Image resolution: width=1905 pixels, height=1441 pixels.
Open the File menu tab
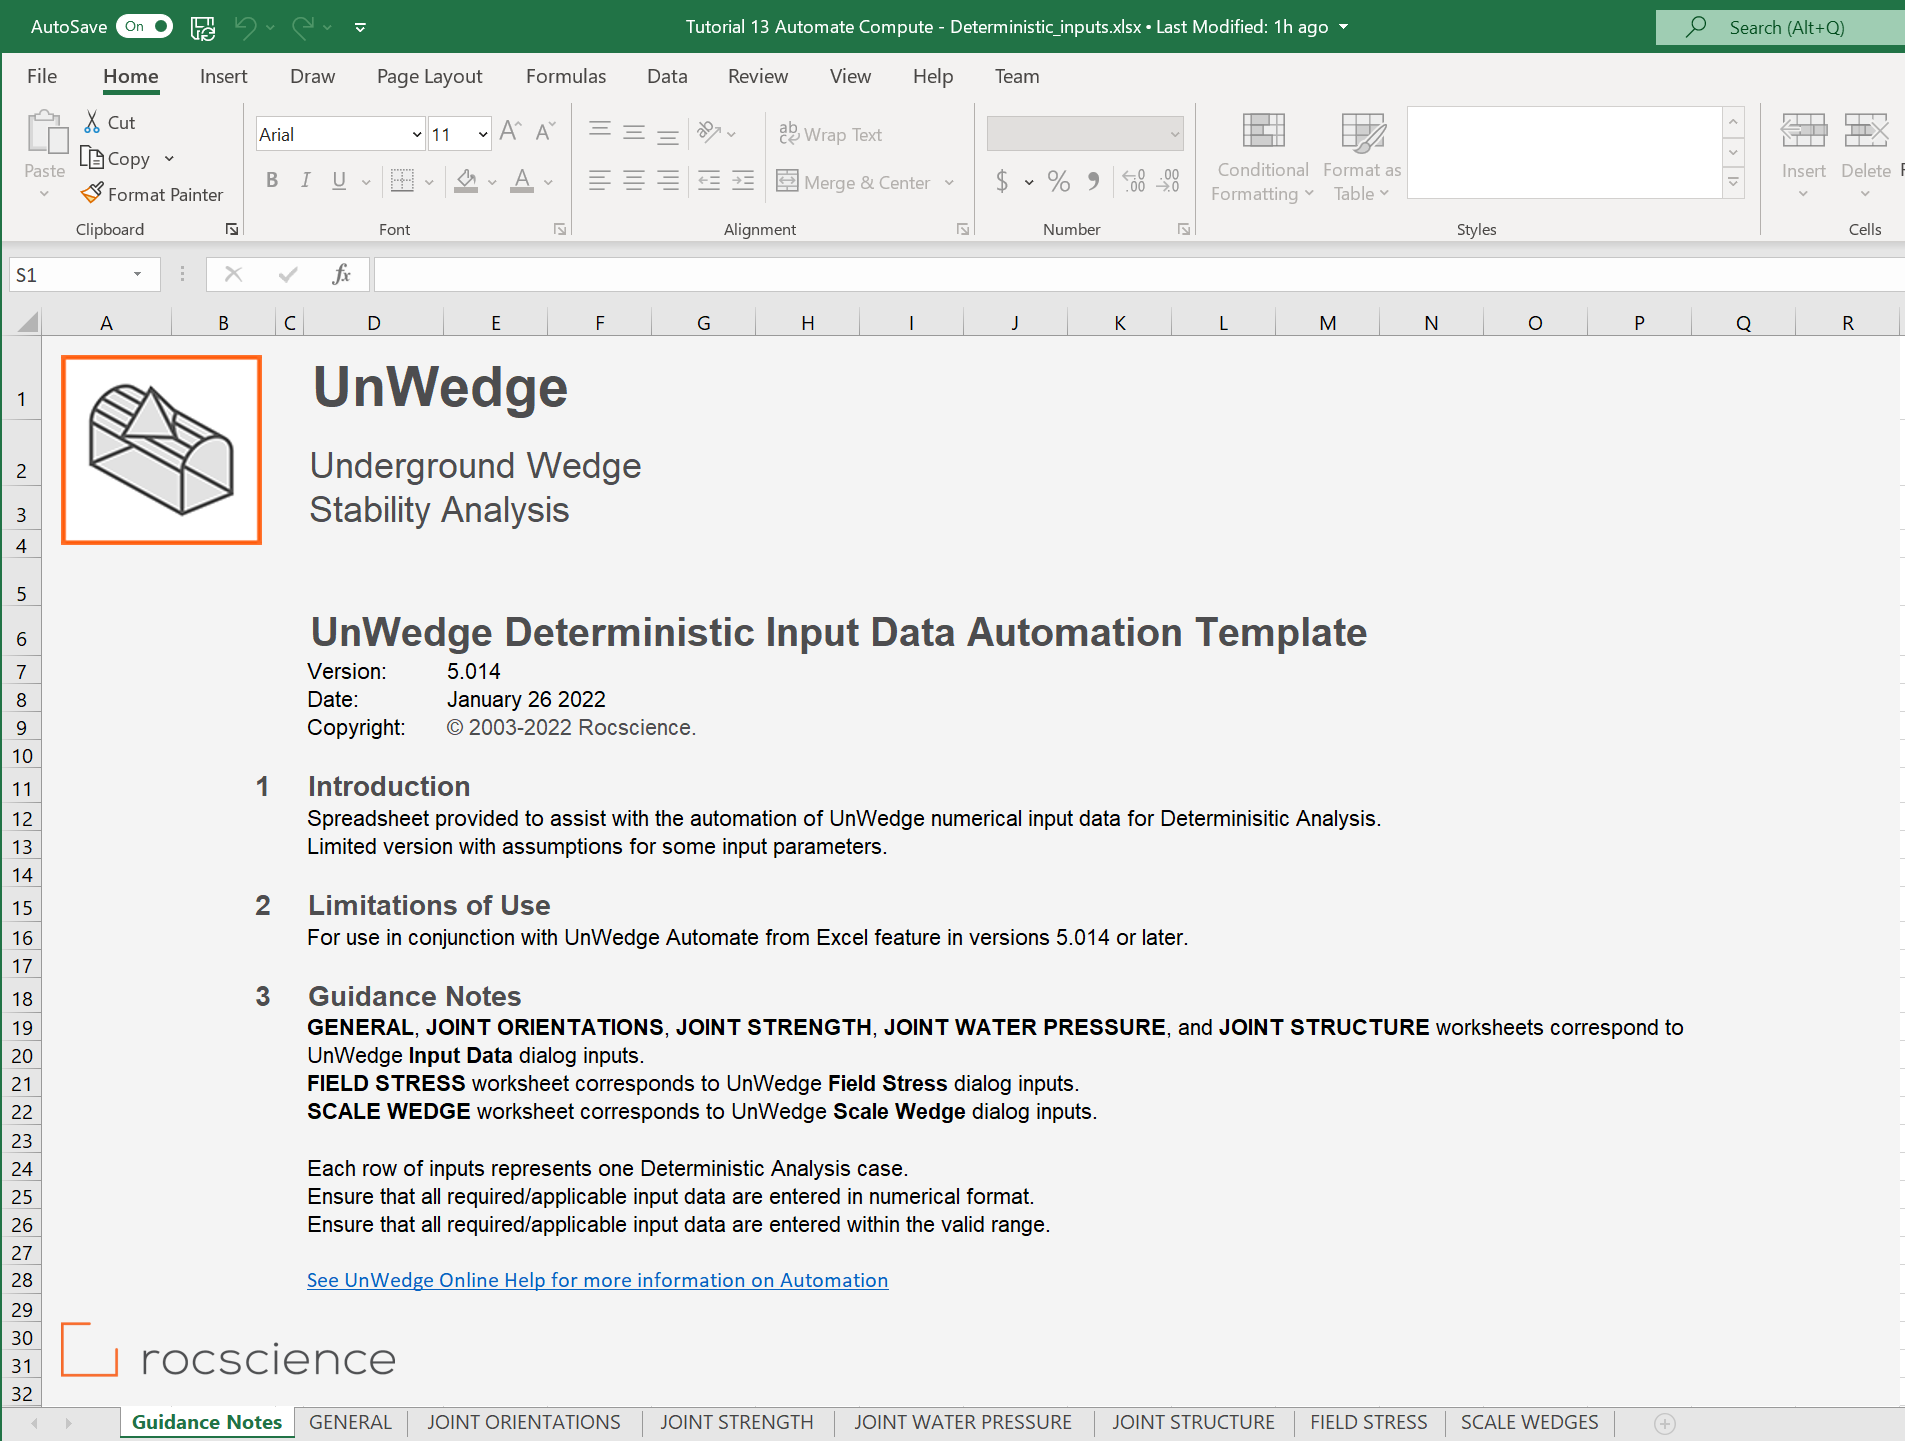coord(42,76)
